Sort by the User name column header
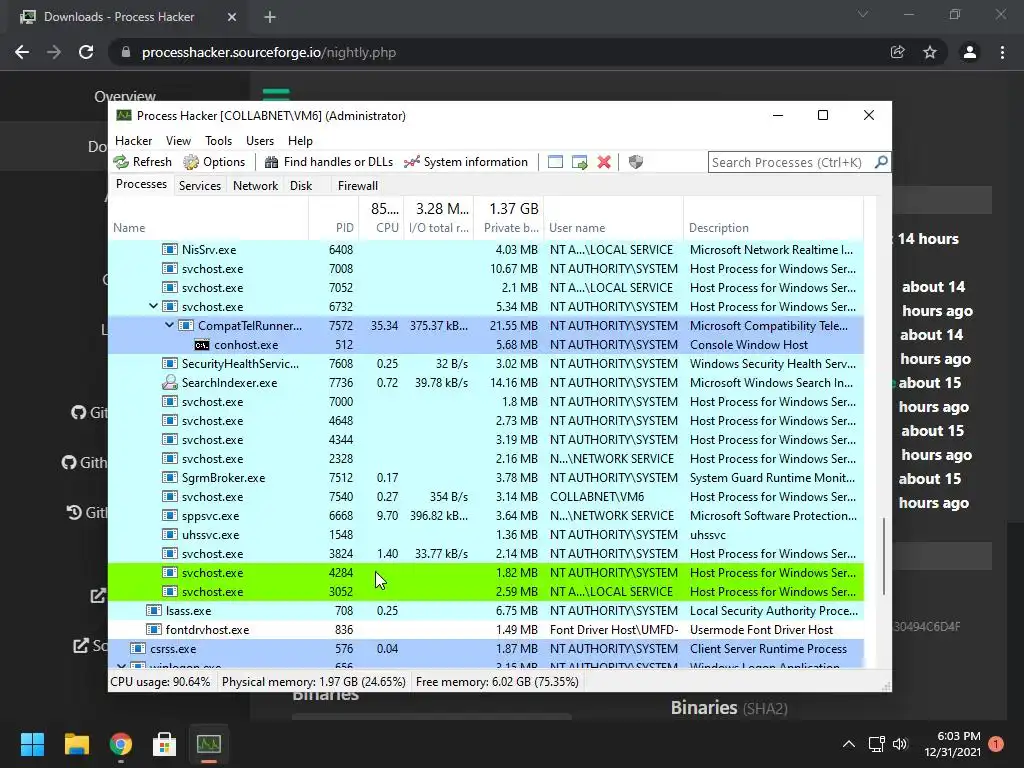 pos(613,227)
